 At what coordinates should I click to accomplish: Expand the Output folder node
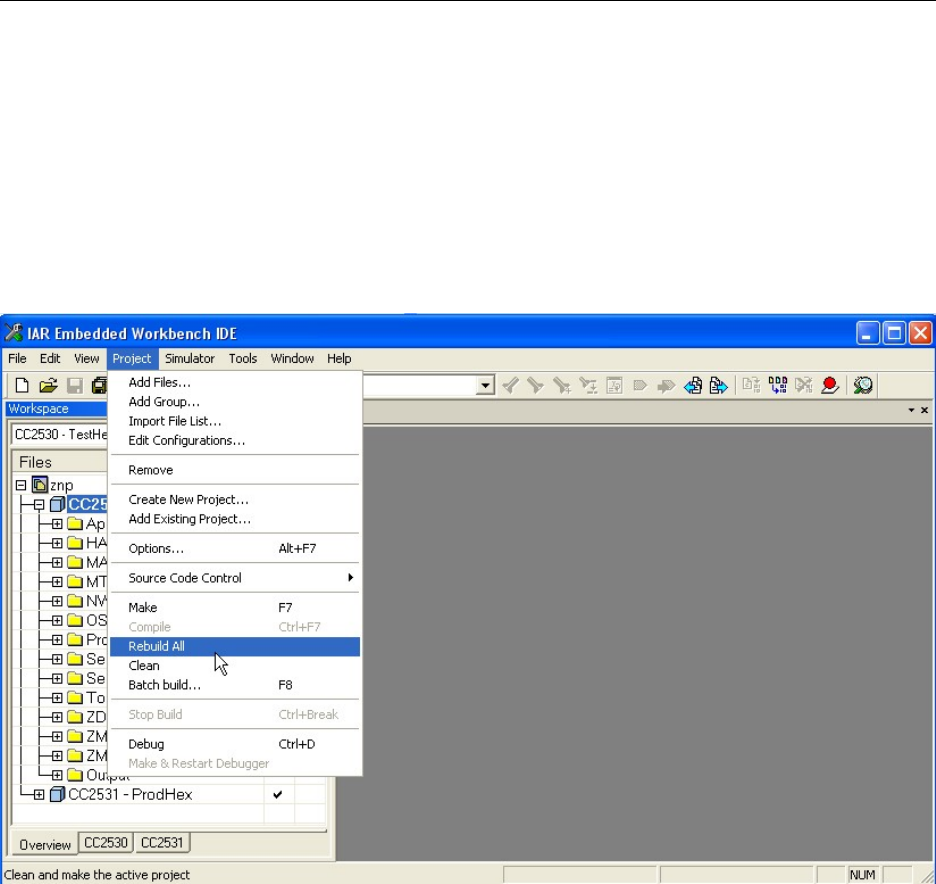coord(57,775)
